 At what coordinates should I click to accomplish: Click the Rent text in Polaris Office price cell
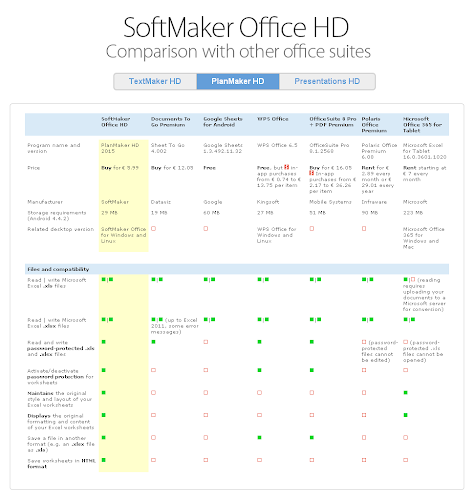367,168
